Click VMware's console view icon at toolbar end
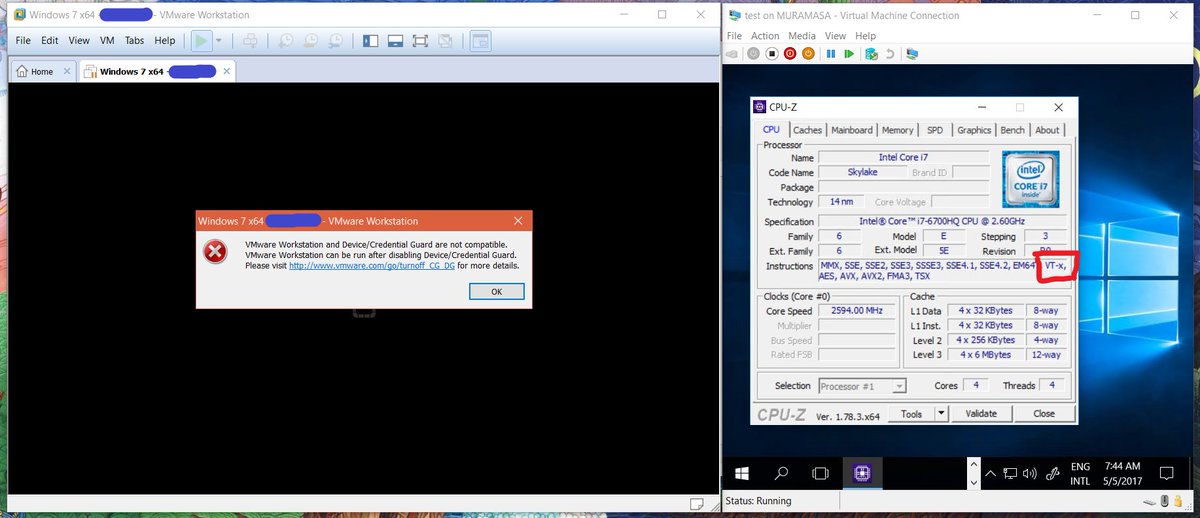 (x=481, y=41)
